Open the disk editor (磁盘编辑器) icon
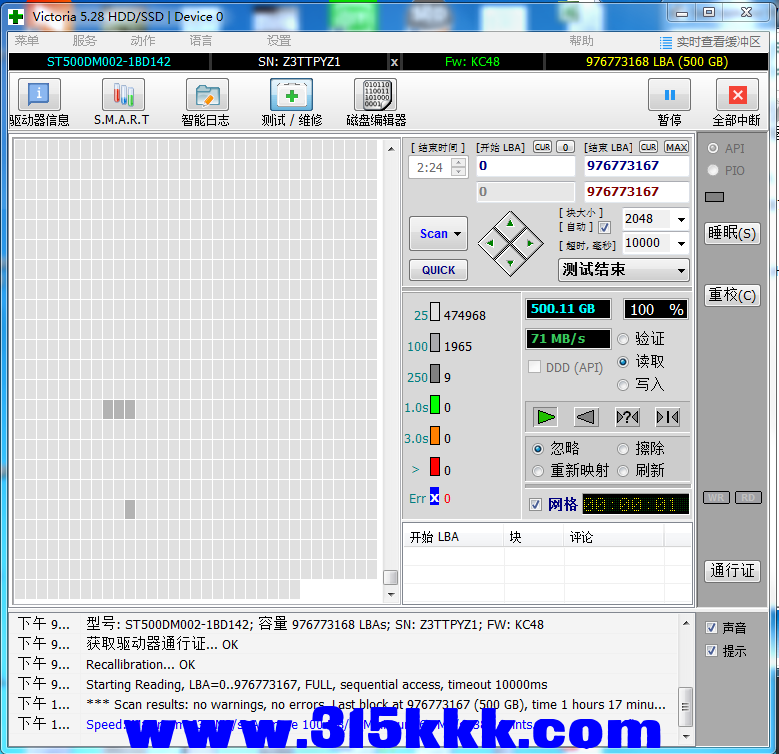Viewport: 779px width, 754px height. [376, 94]
